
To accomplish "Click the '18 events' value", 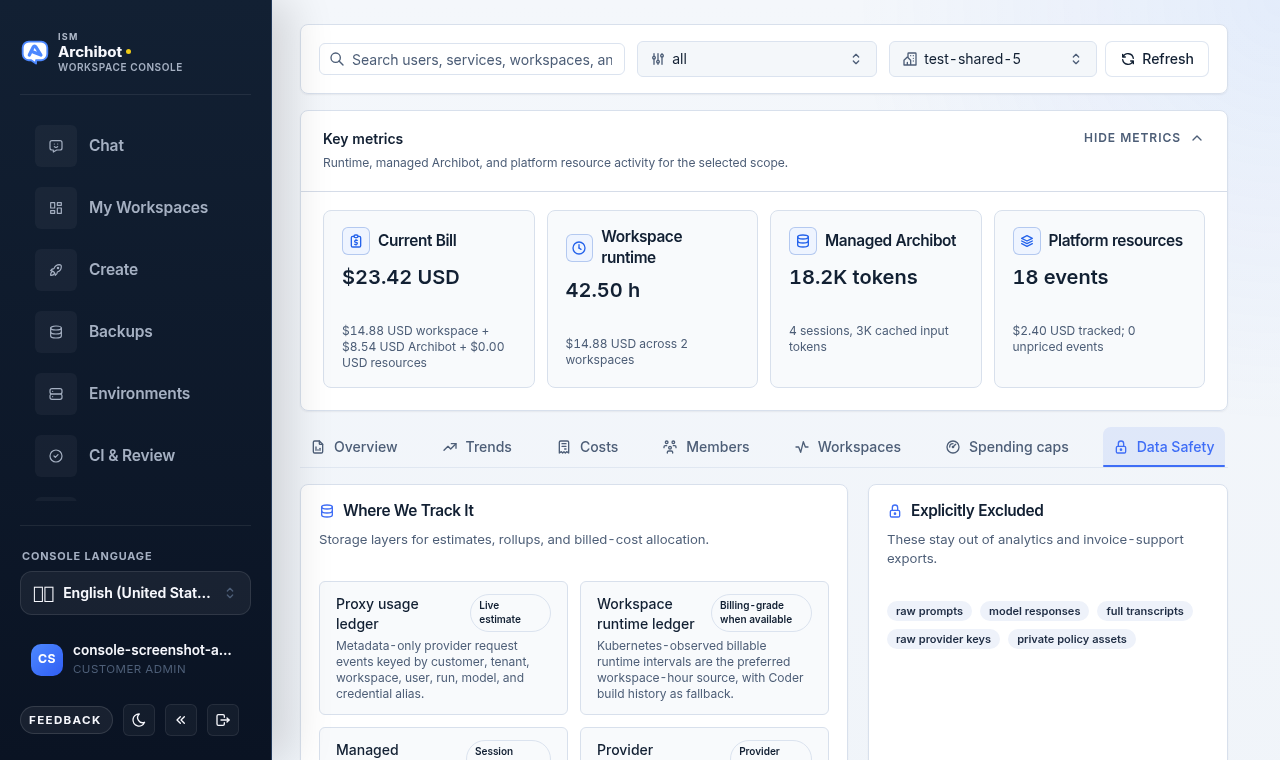I will [1061, 277].
